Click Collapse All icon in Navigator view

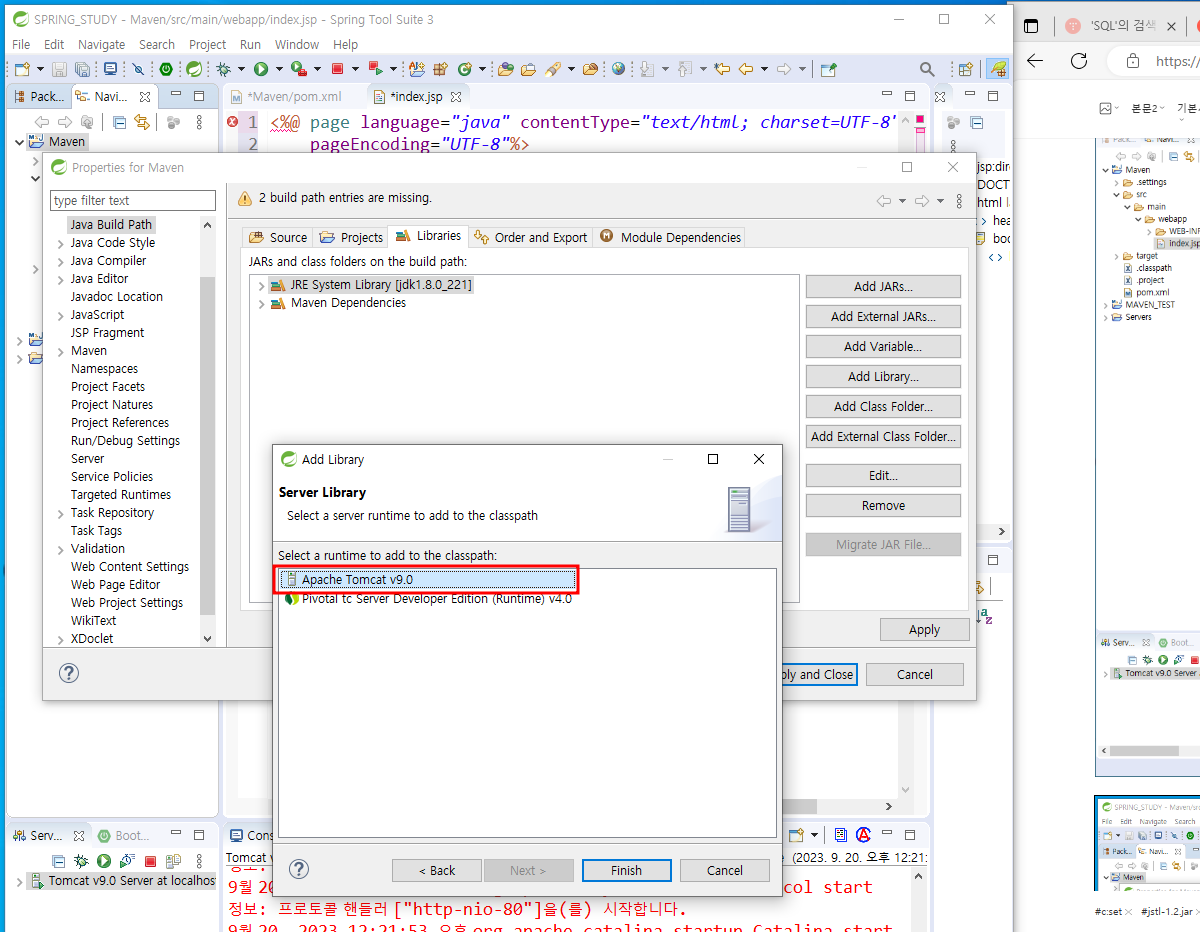pyautogui.click(x=119, y=122)
